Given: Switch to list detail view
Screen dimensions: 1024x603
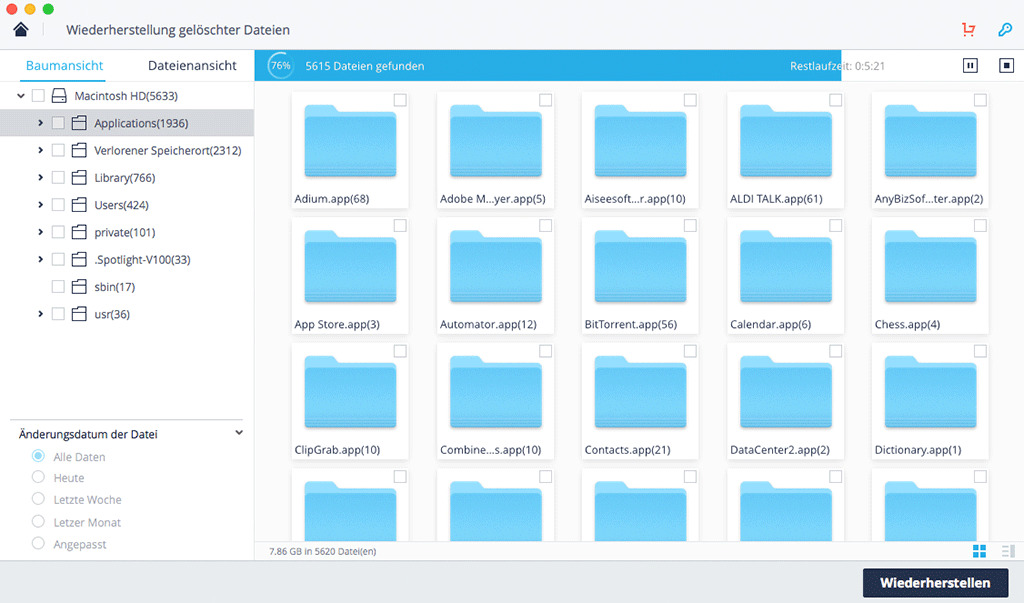Looking at the screenshot, I should point(1008,551).
